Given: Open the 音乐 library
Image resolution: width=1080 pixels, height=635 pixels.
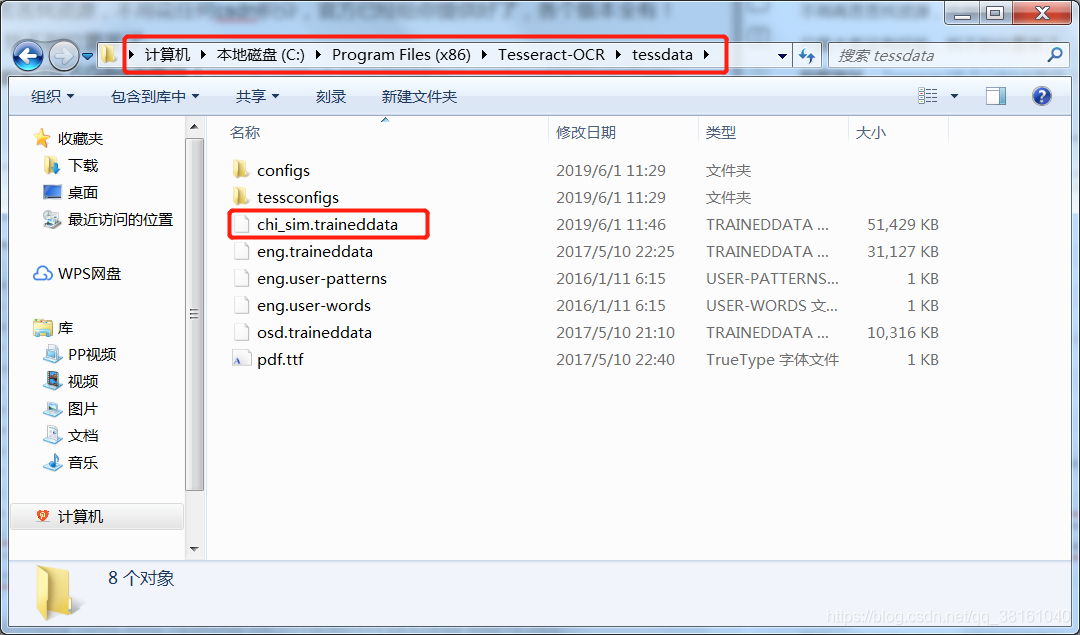Looking at the screenshot, I should click(x=83, y=462).
